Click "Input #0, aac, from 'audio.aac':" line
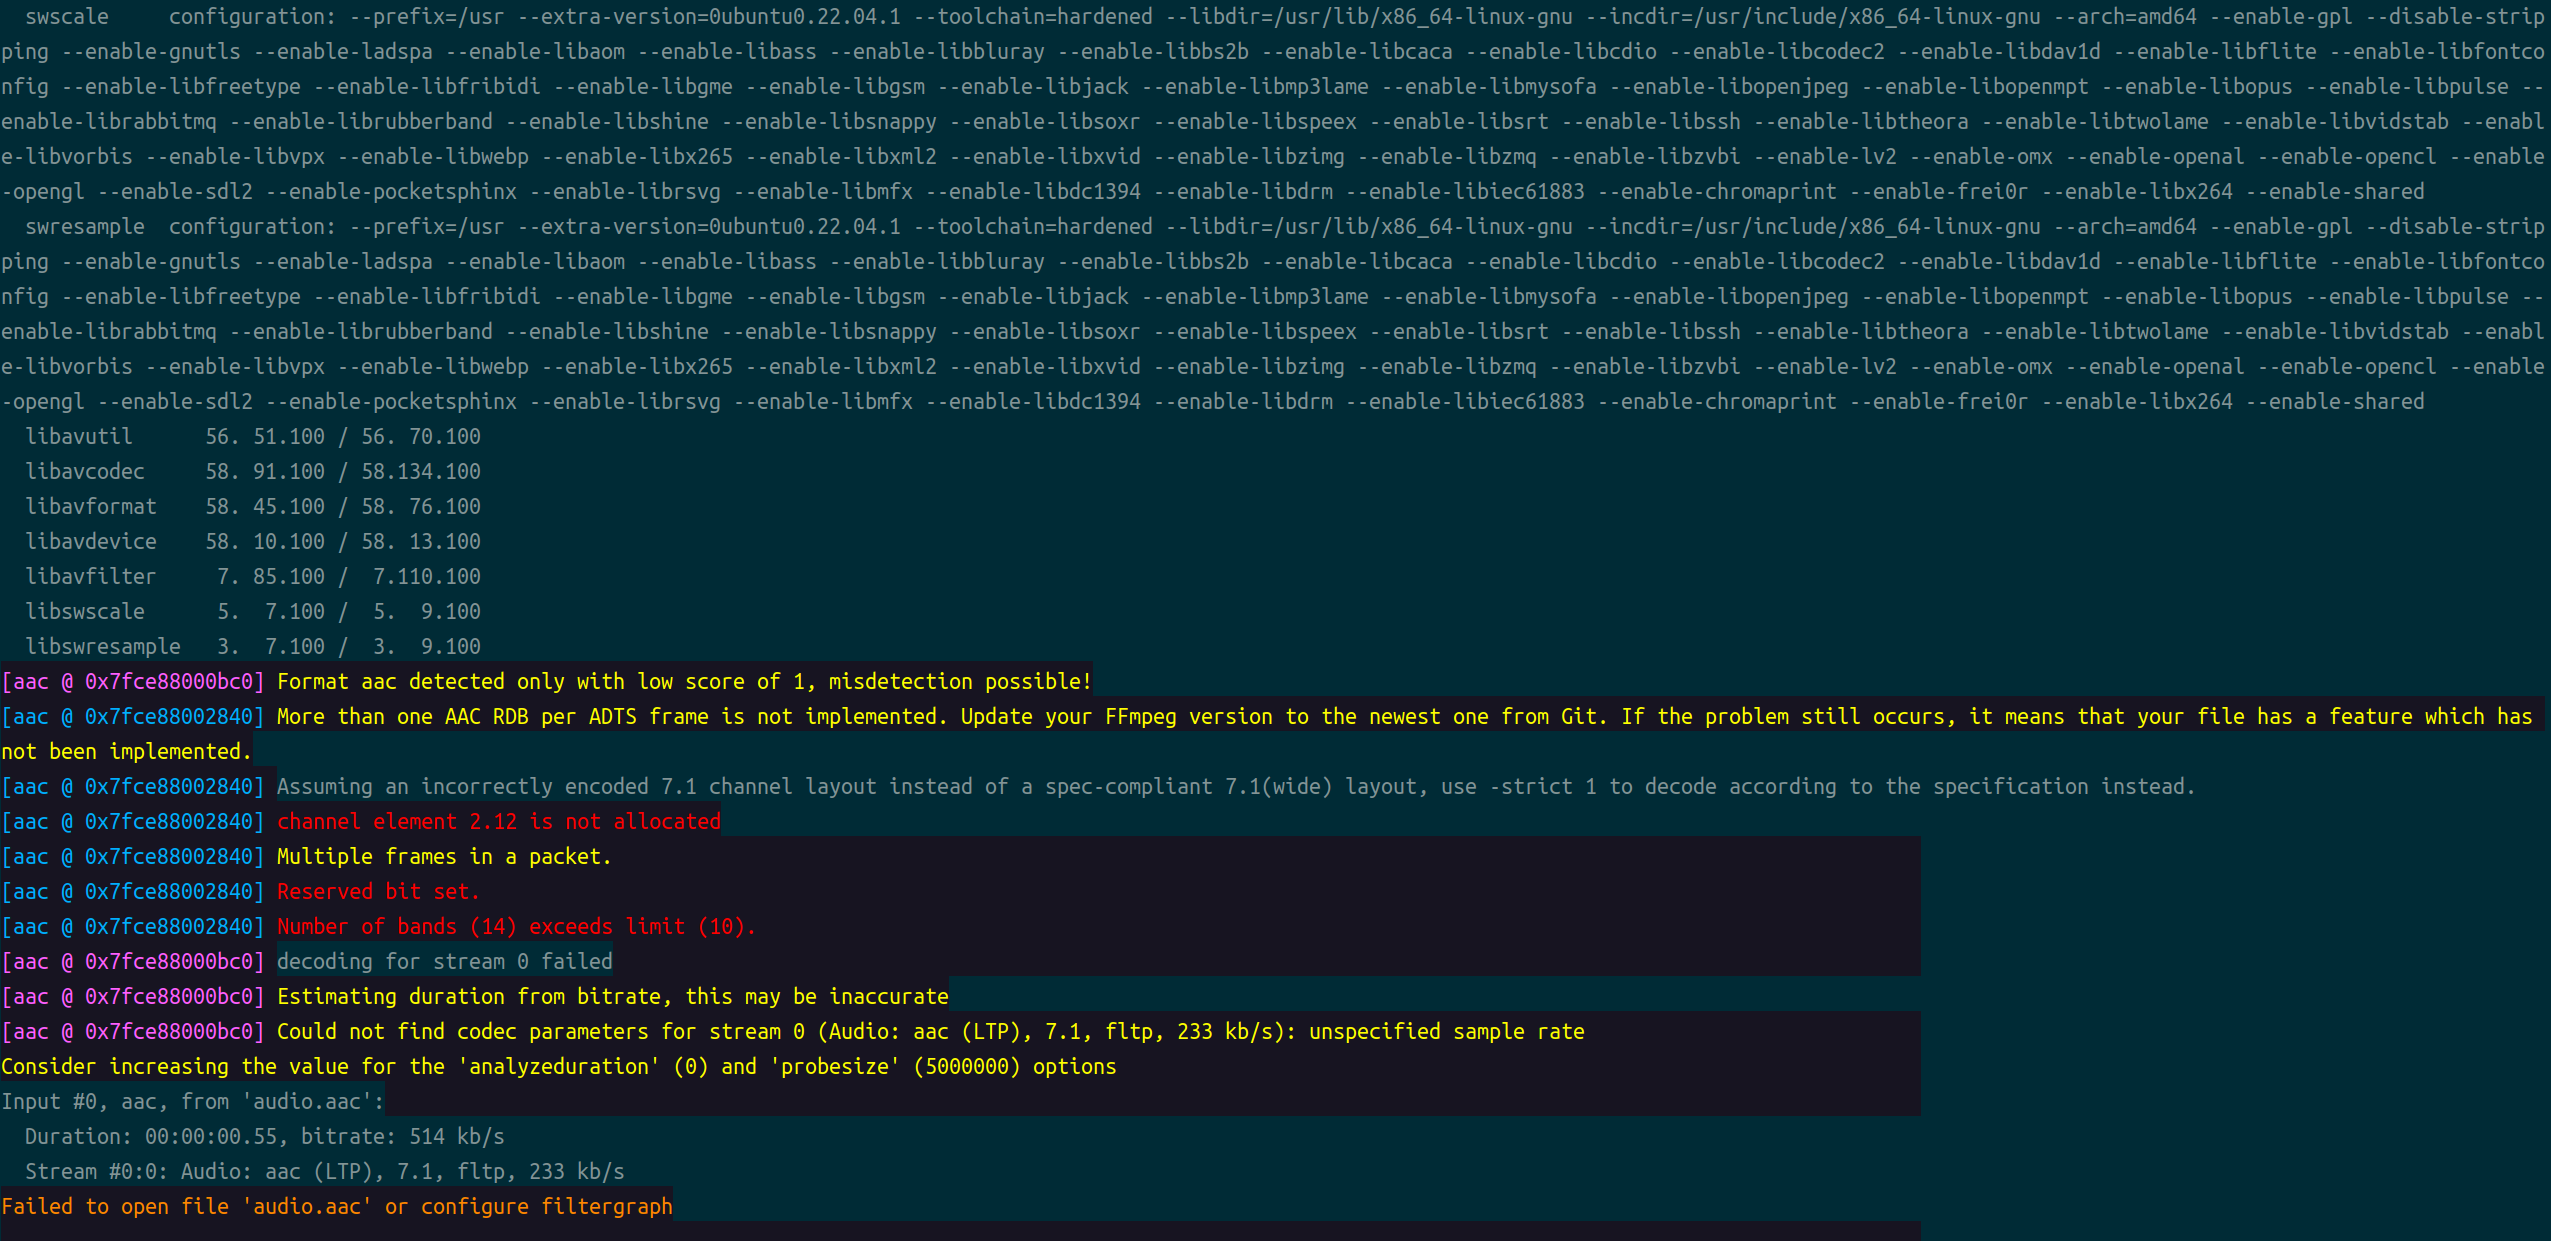 point(193,1102)
